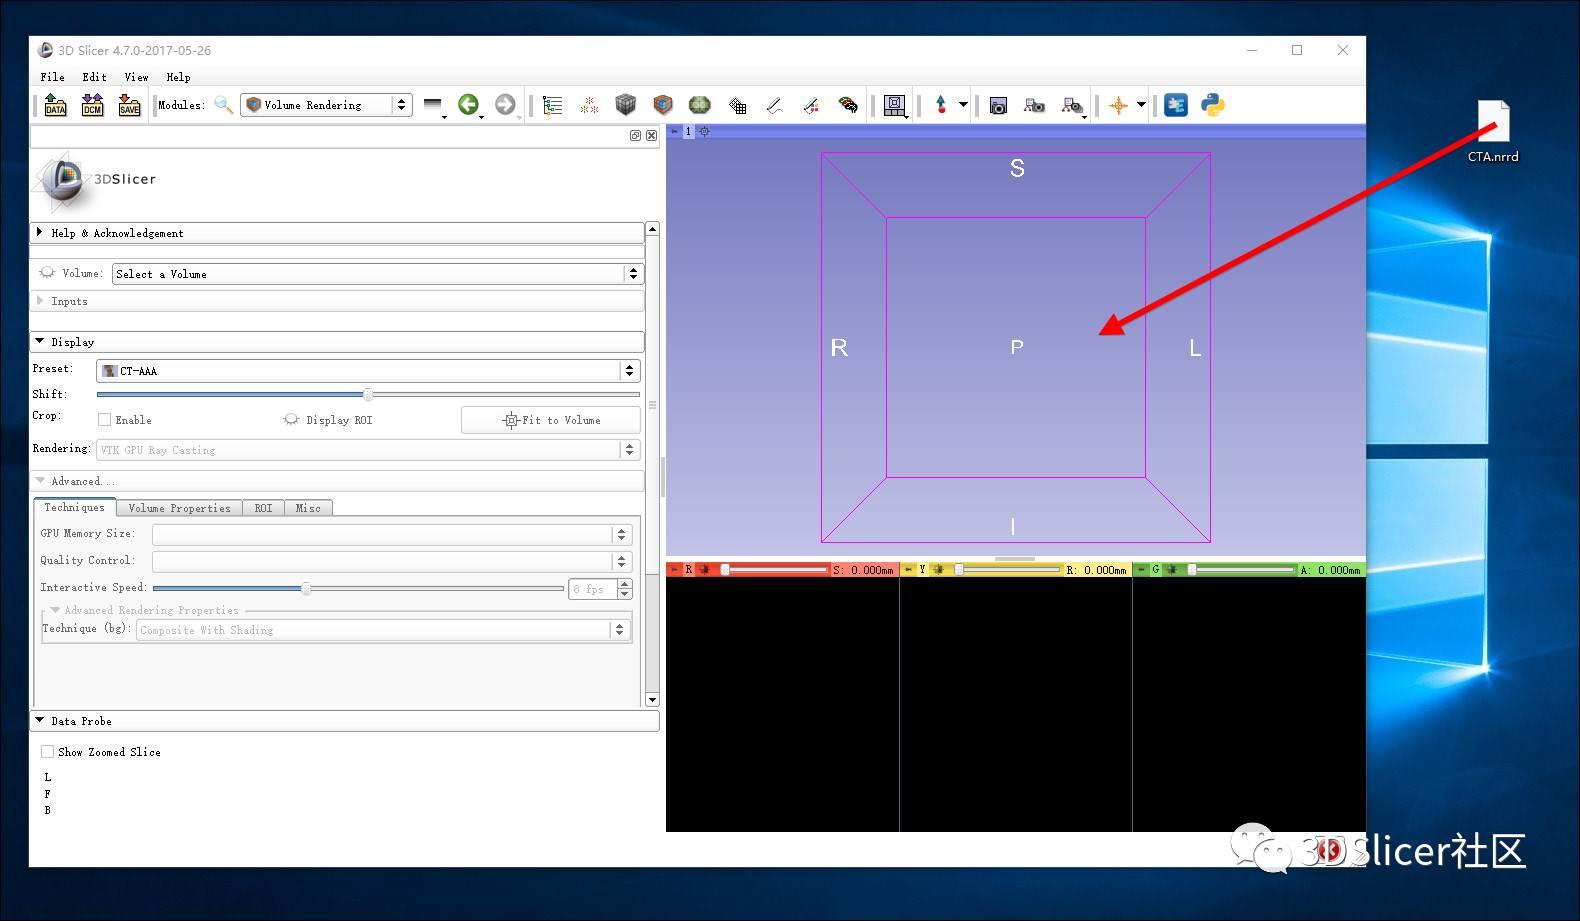Viewport: 1580px width, 921px height.
Task: Open the Volume Rendering module cube icon
Action: (x=663, y=104)
